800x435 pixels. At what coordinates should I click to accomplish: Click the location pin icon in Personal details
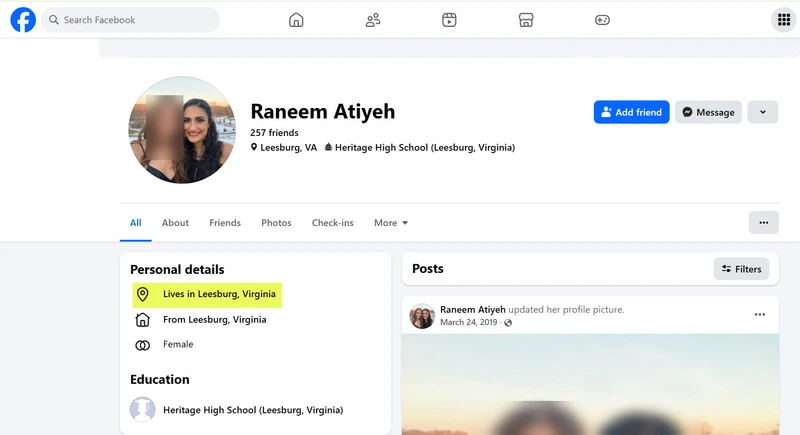[x=143, y=294]
